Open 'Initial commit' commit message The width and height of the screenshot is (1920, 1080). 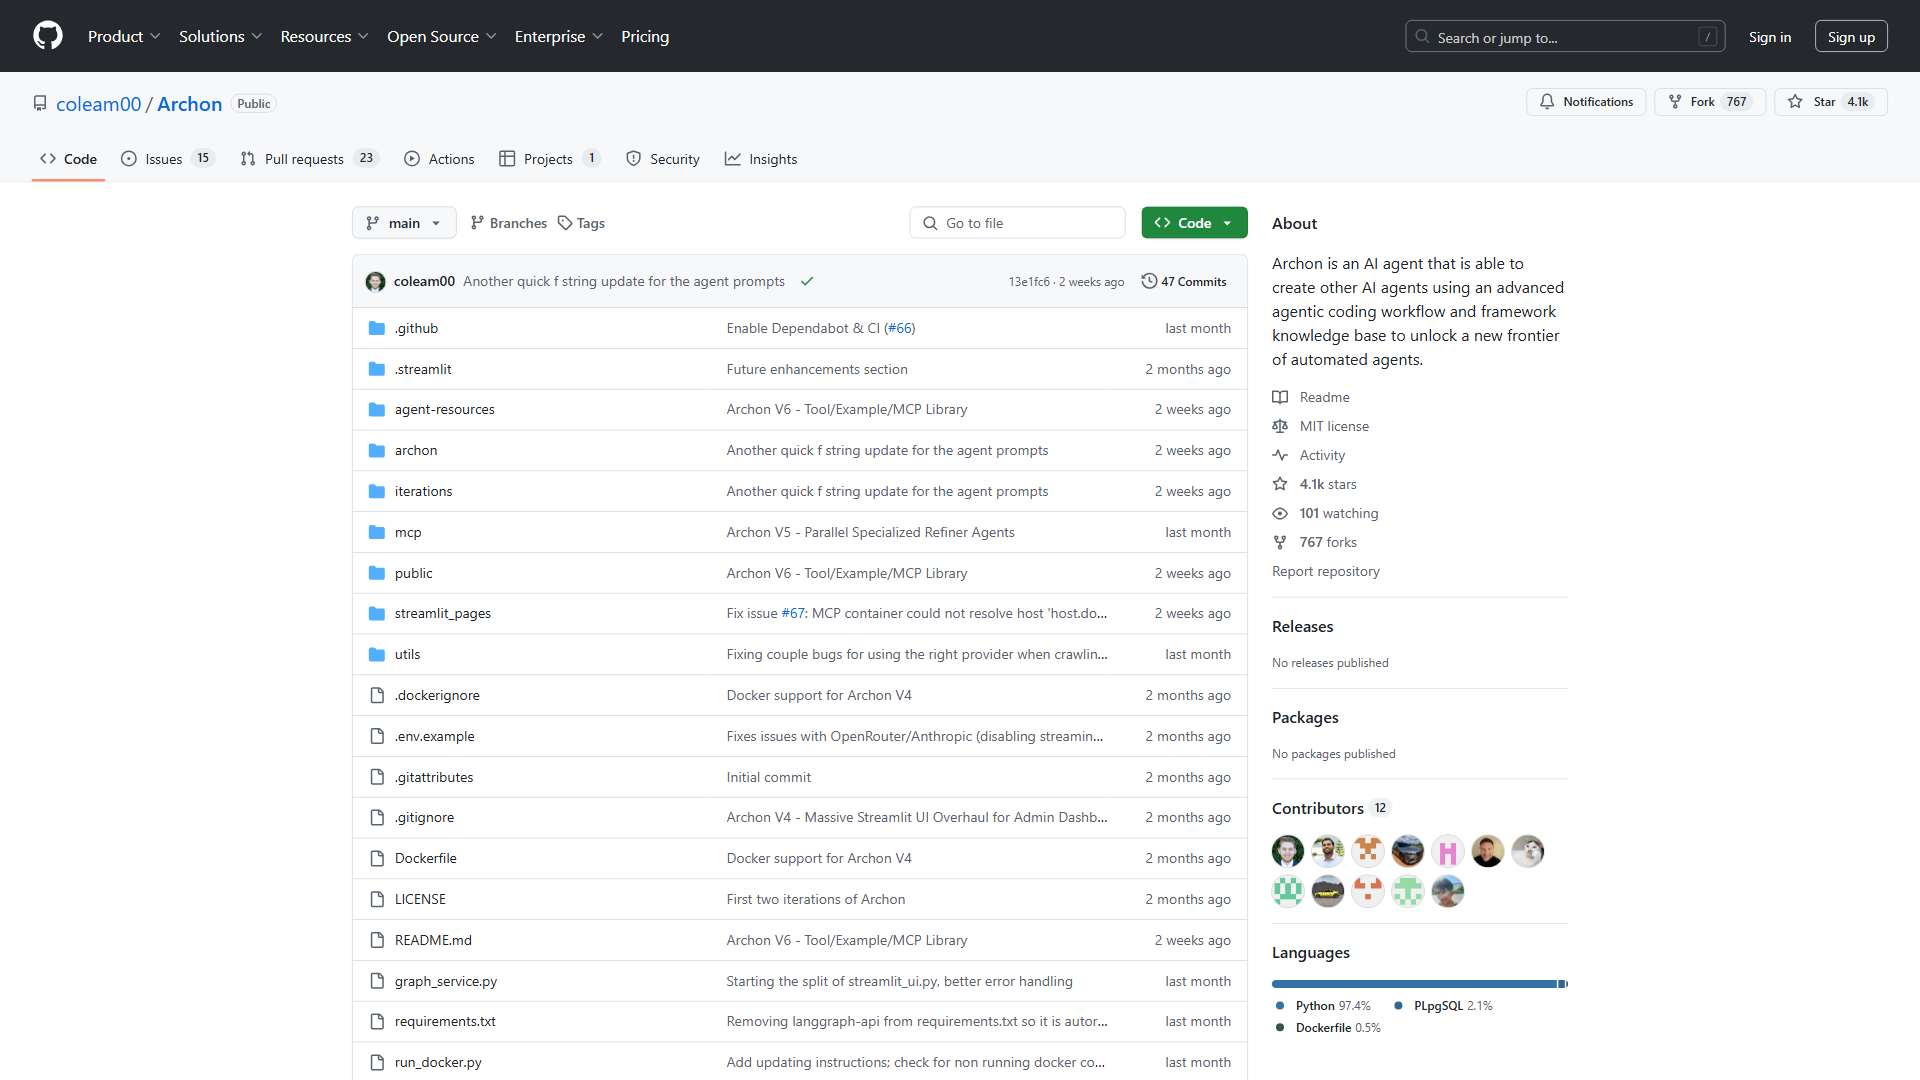769,777
